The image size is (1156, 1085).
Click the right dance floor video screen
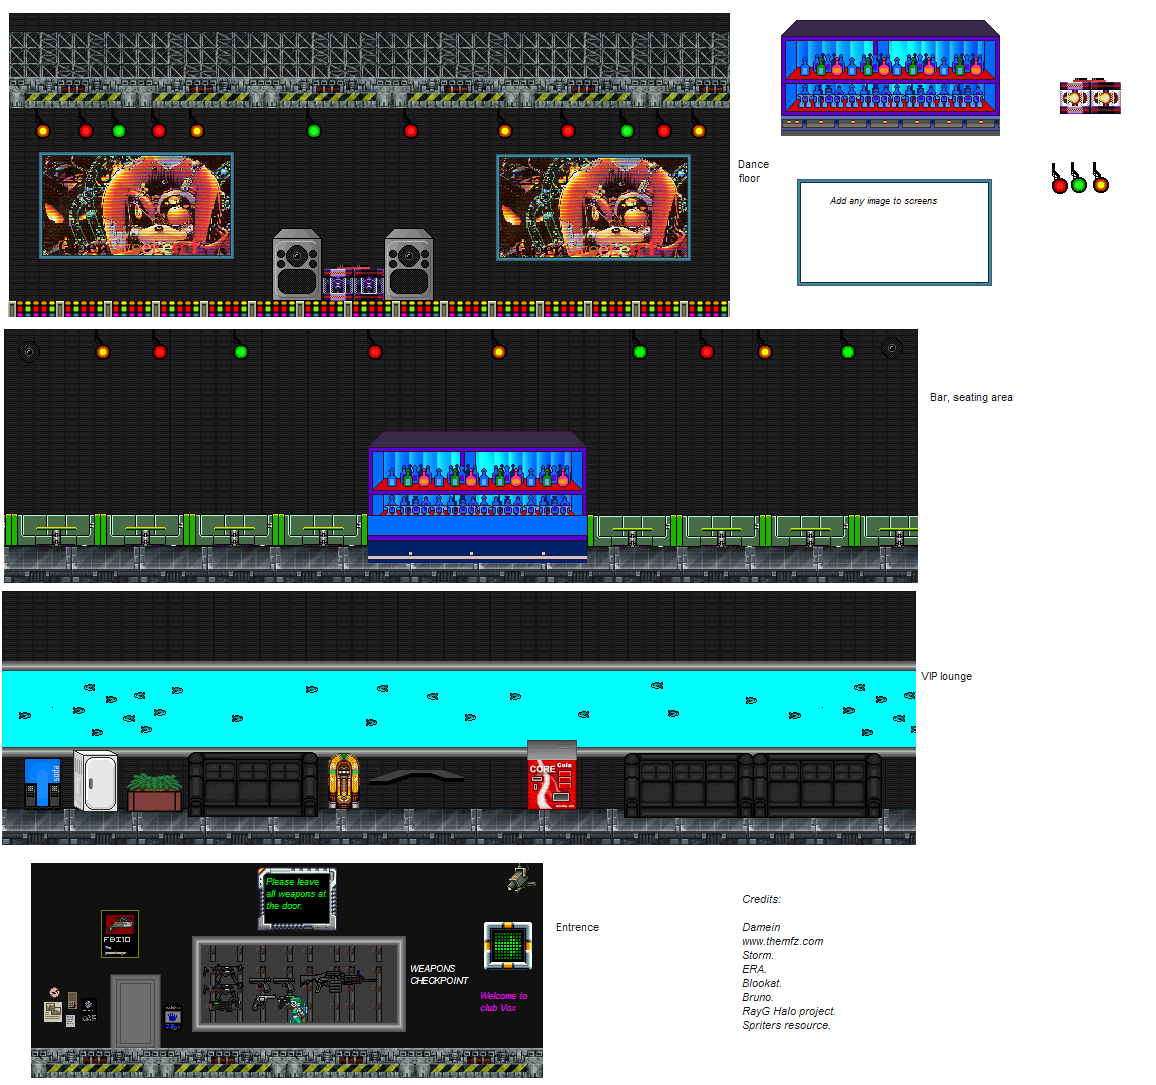pyautogui.click(x=593, y=207)
